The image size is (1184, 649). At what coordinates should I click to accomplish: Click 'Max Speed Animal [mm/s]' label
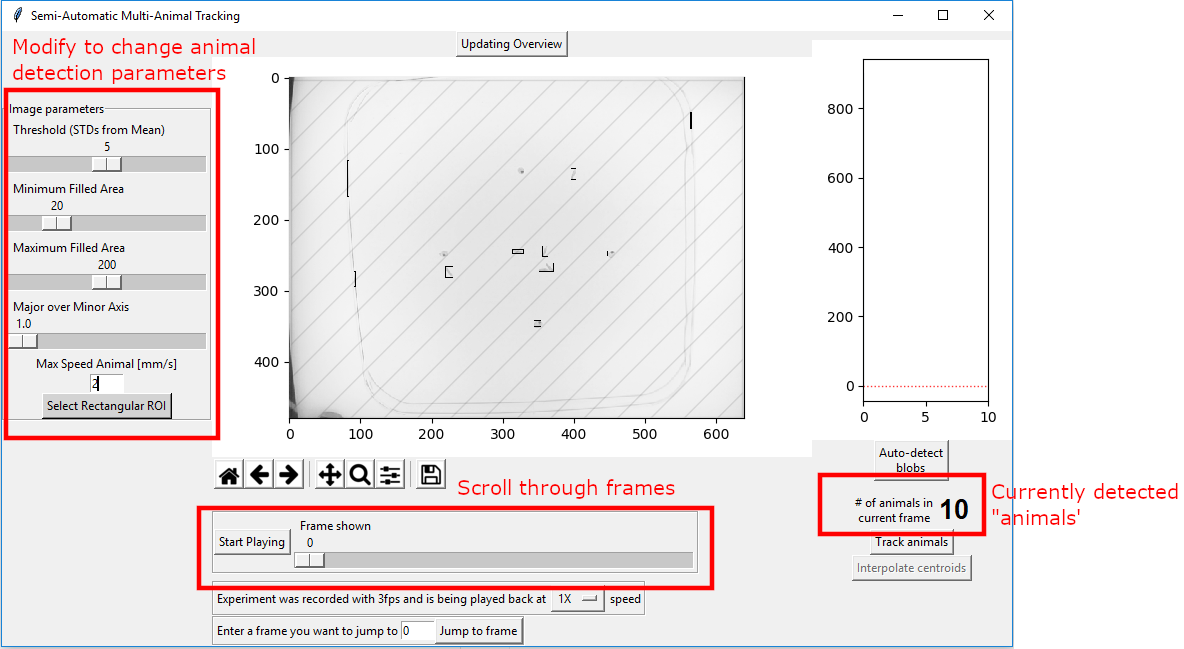point(106,363)
